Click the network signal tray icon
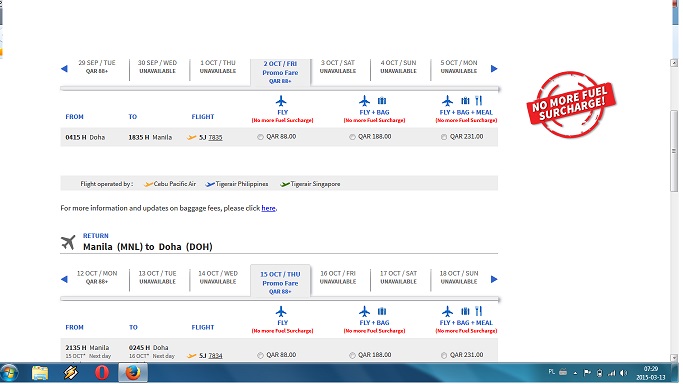The width and height of the screenshot is (683, 384). point(612,373)
